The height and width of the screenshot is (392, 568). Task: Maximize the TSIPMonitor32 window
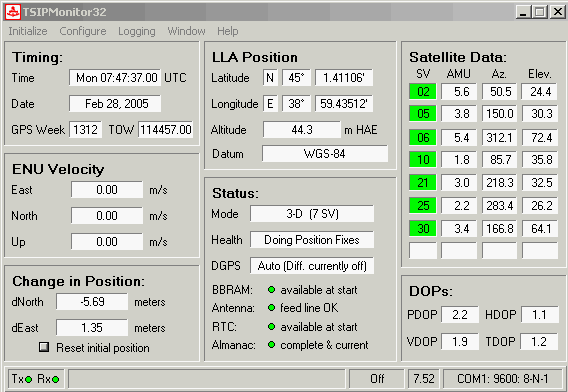click(x=539, y=12)
